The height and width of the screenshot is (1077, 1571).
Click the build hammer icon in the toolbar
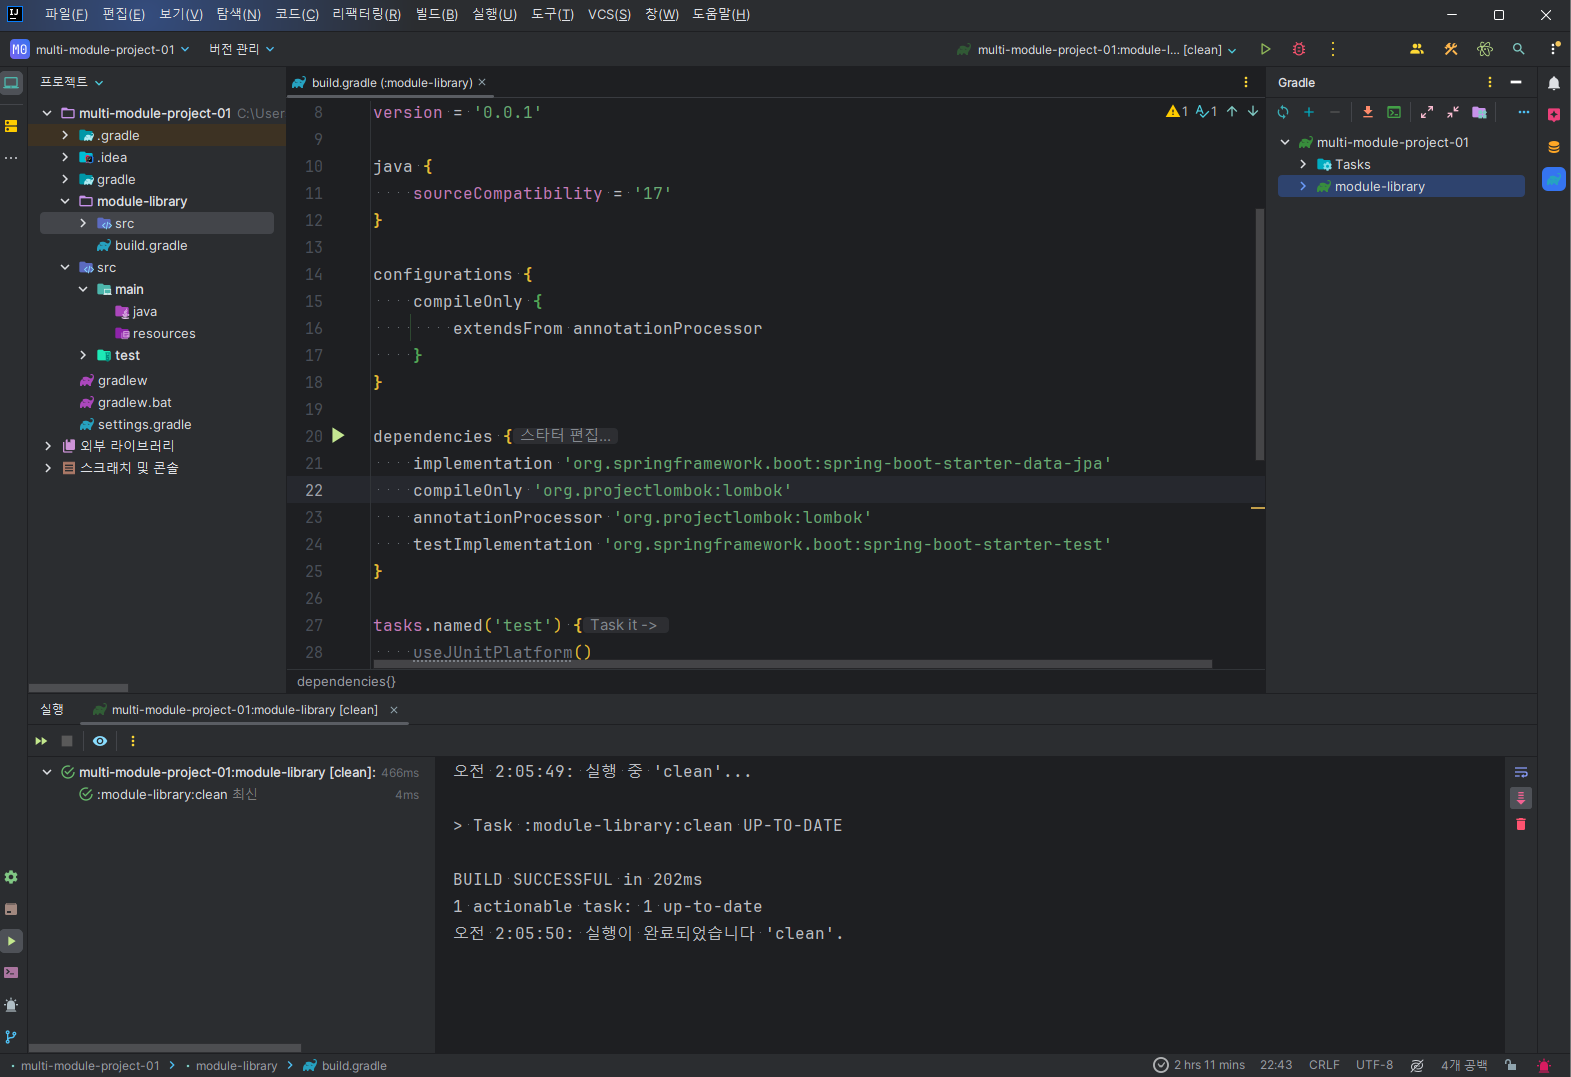[1451, 49]
